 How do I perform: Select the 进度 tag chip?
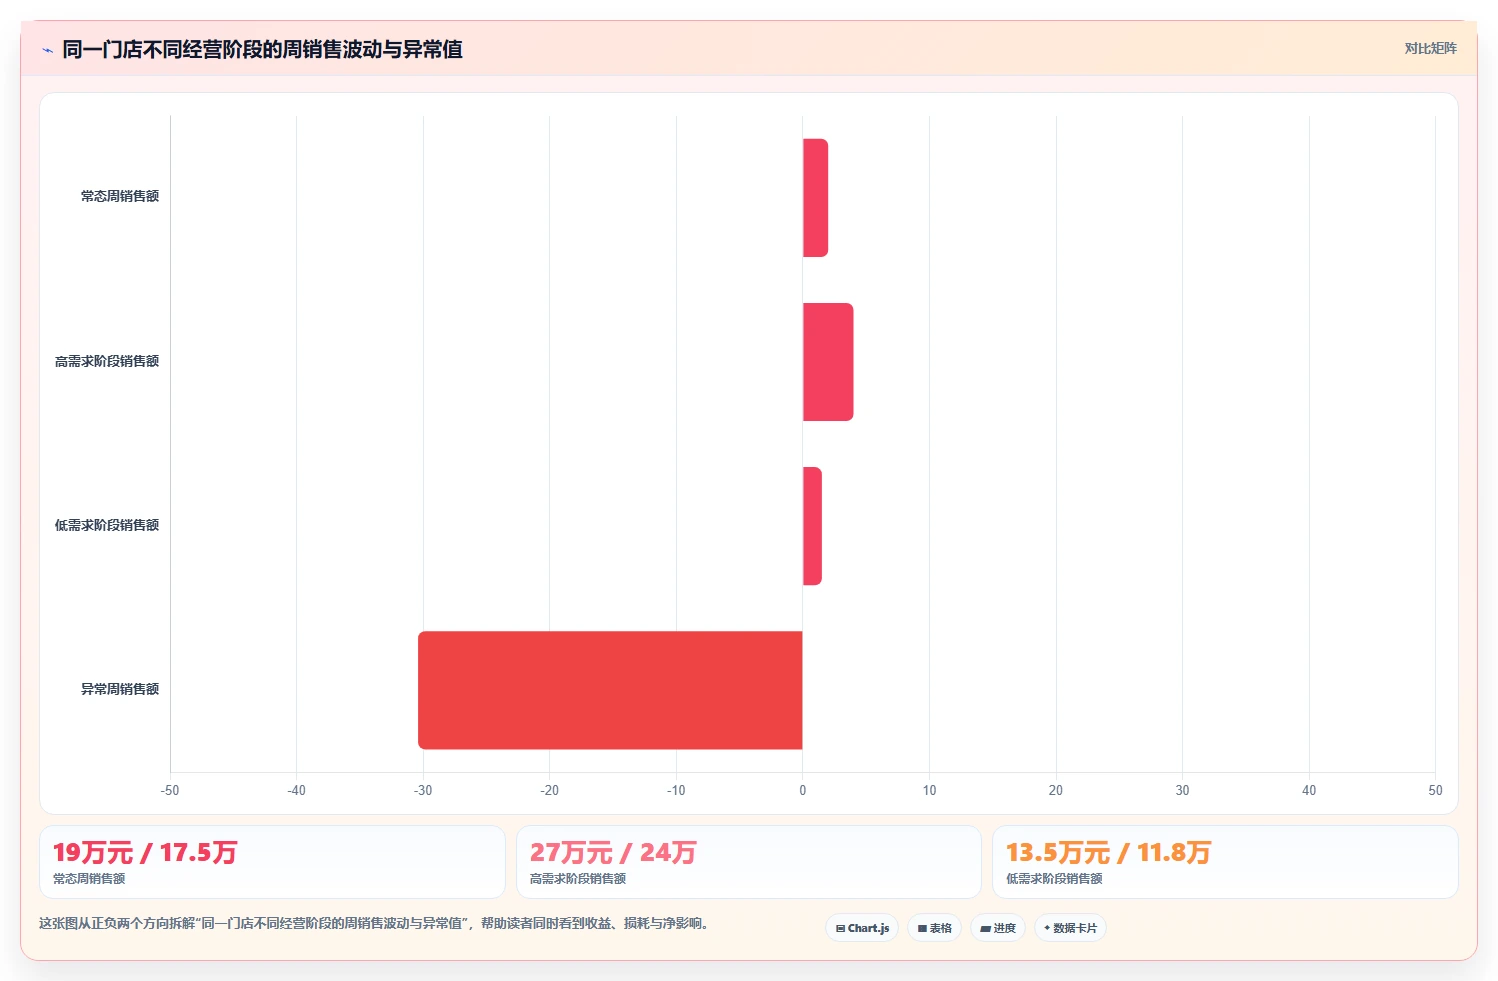point(997,928)
